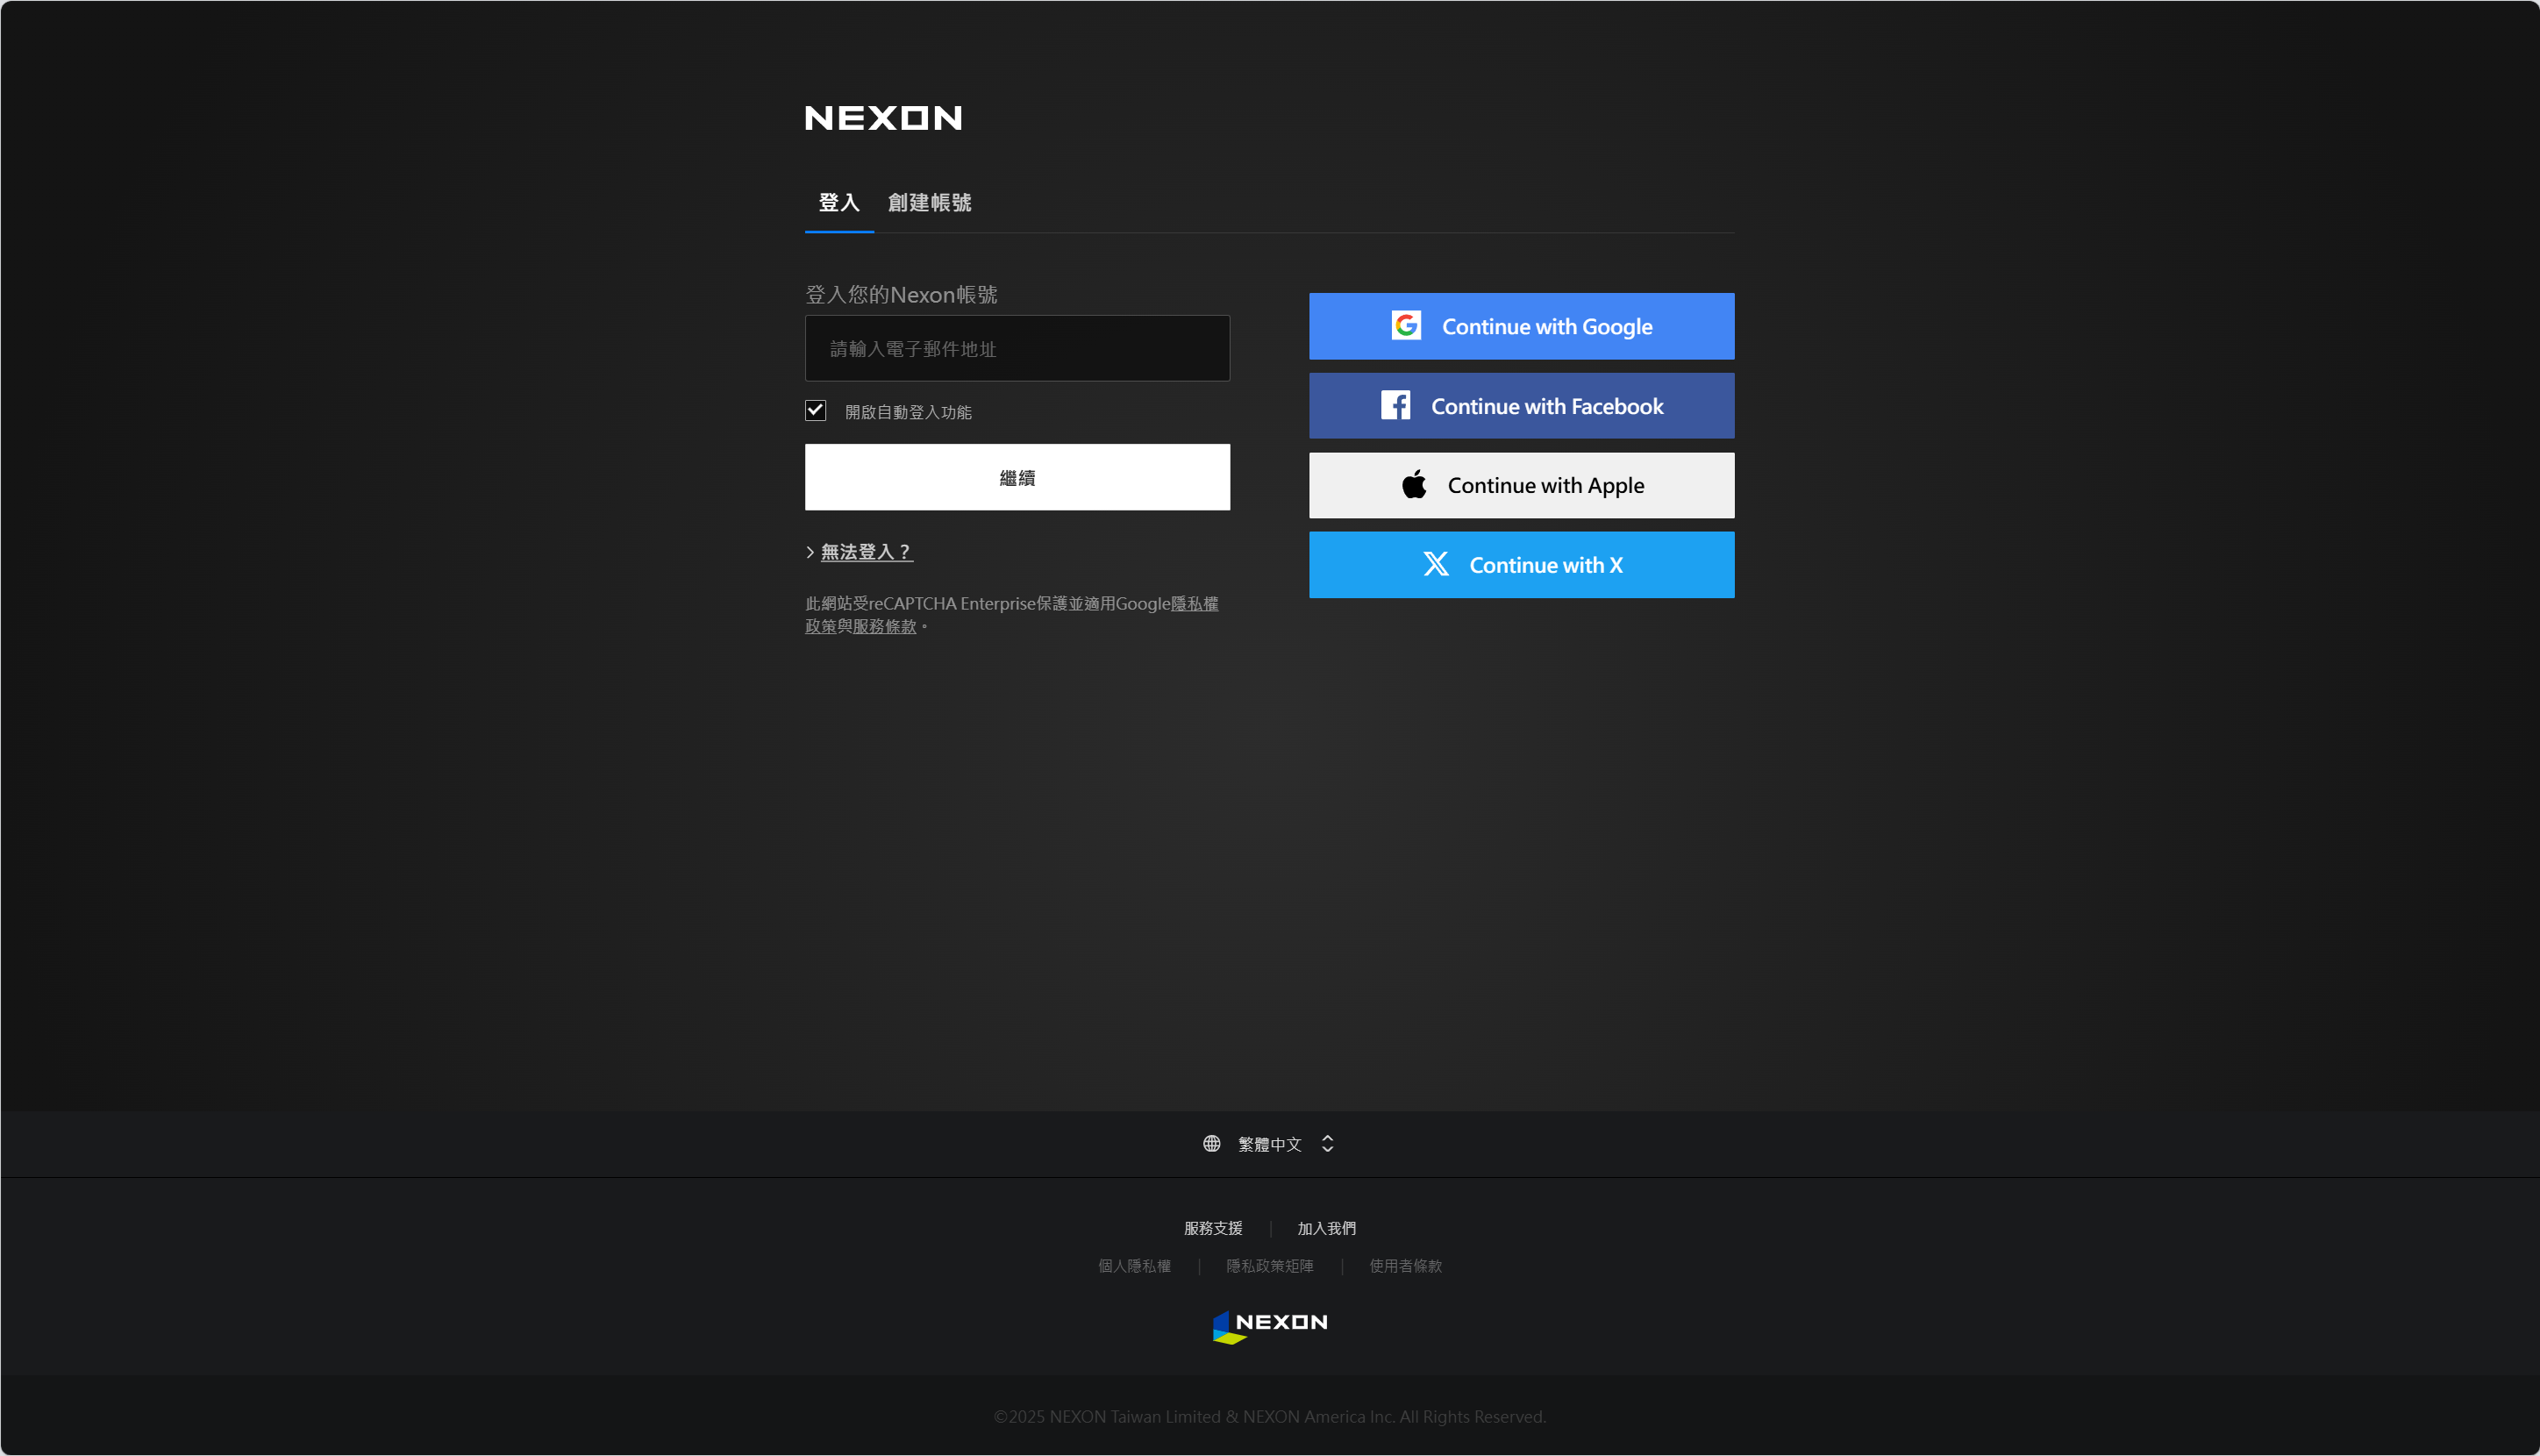The image size is (2540, 1456).
Task: Click the colored NEXON footer logo
Action: (x=1270, y=1326)
